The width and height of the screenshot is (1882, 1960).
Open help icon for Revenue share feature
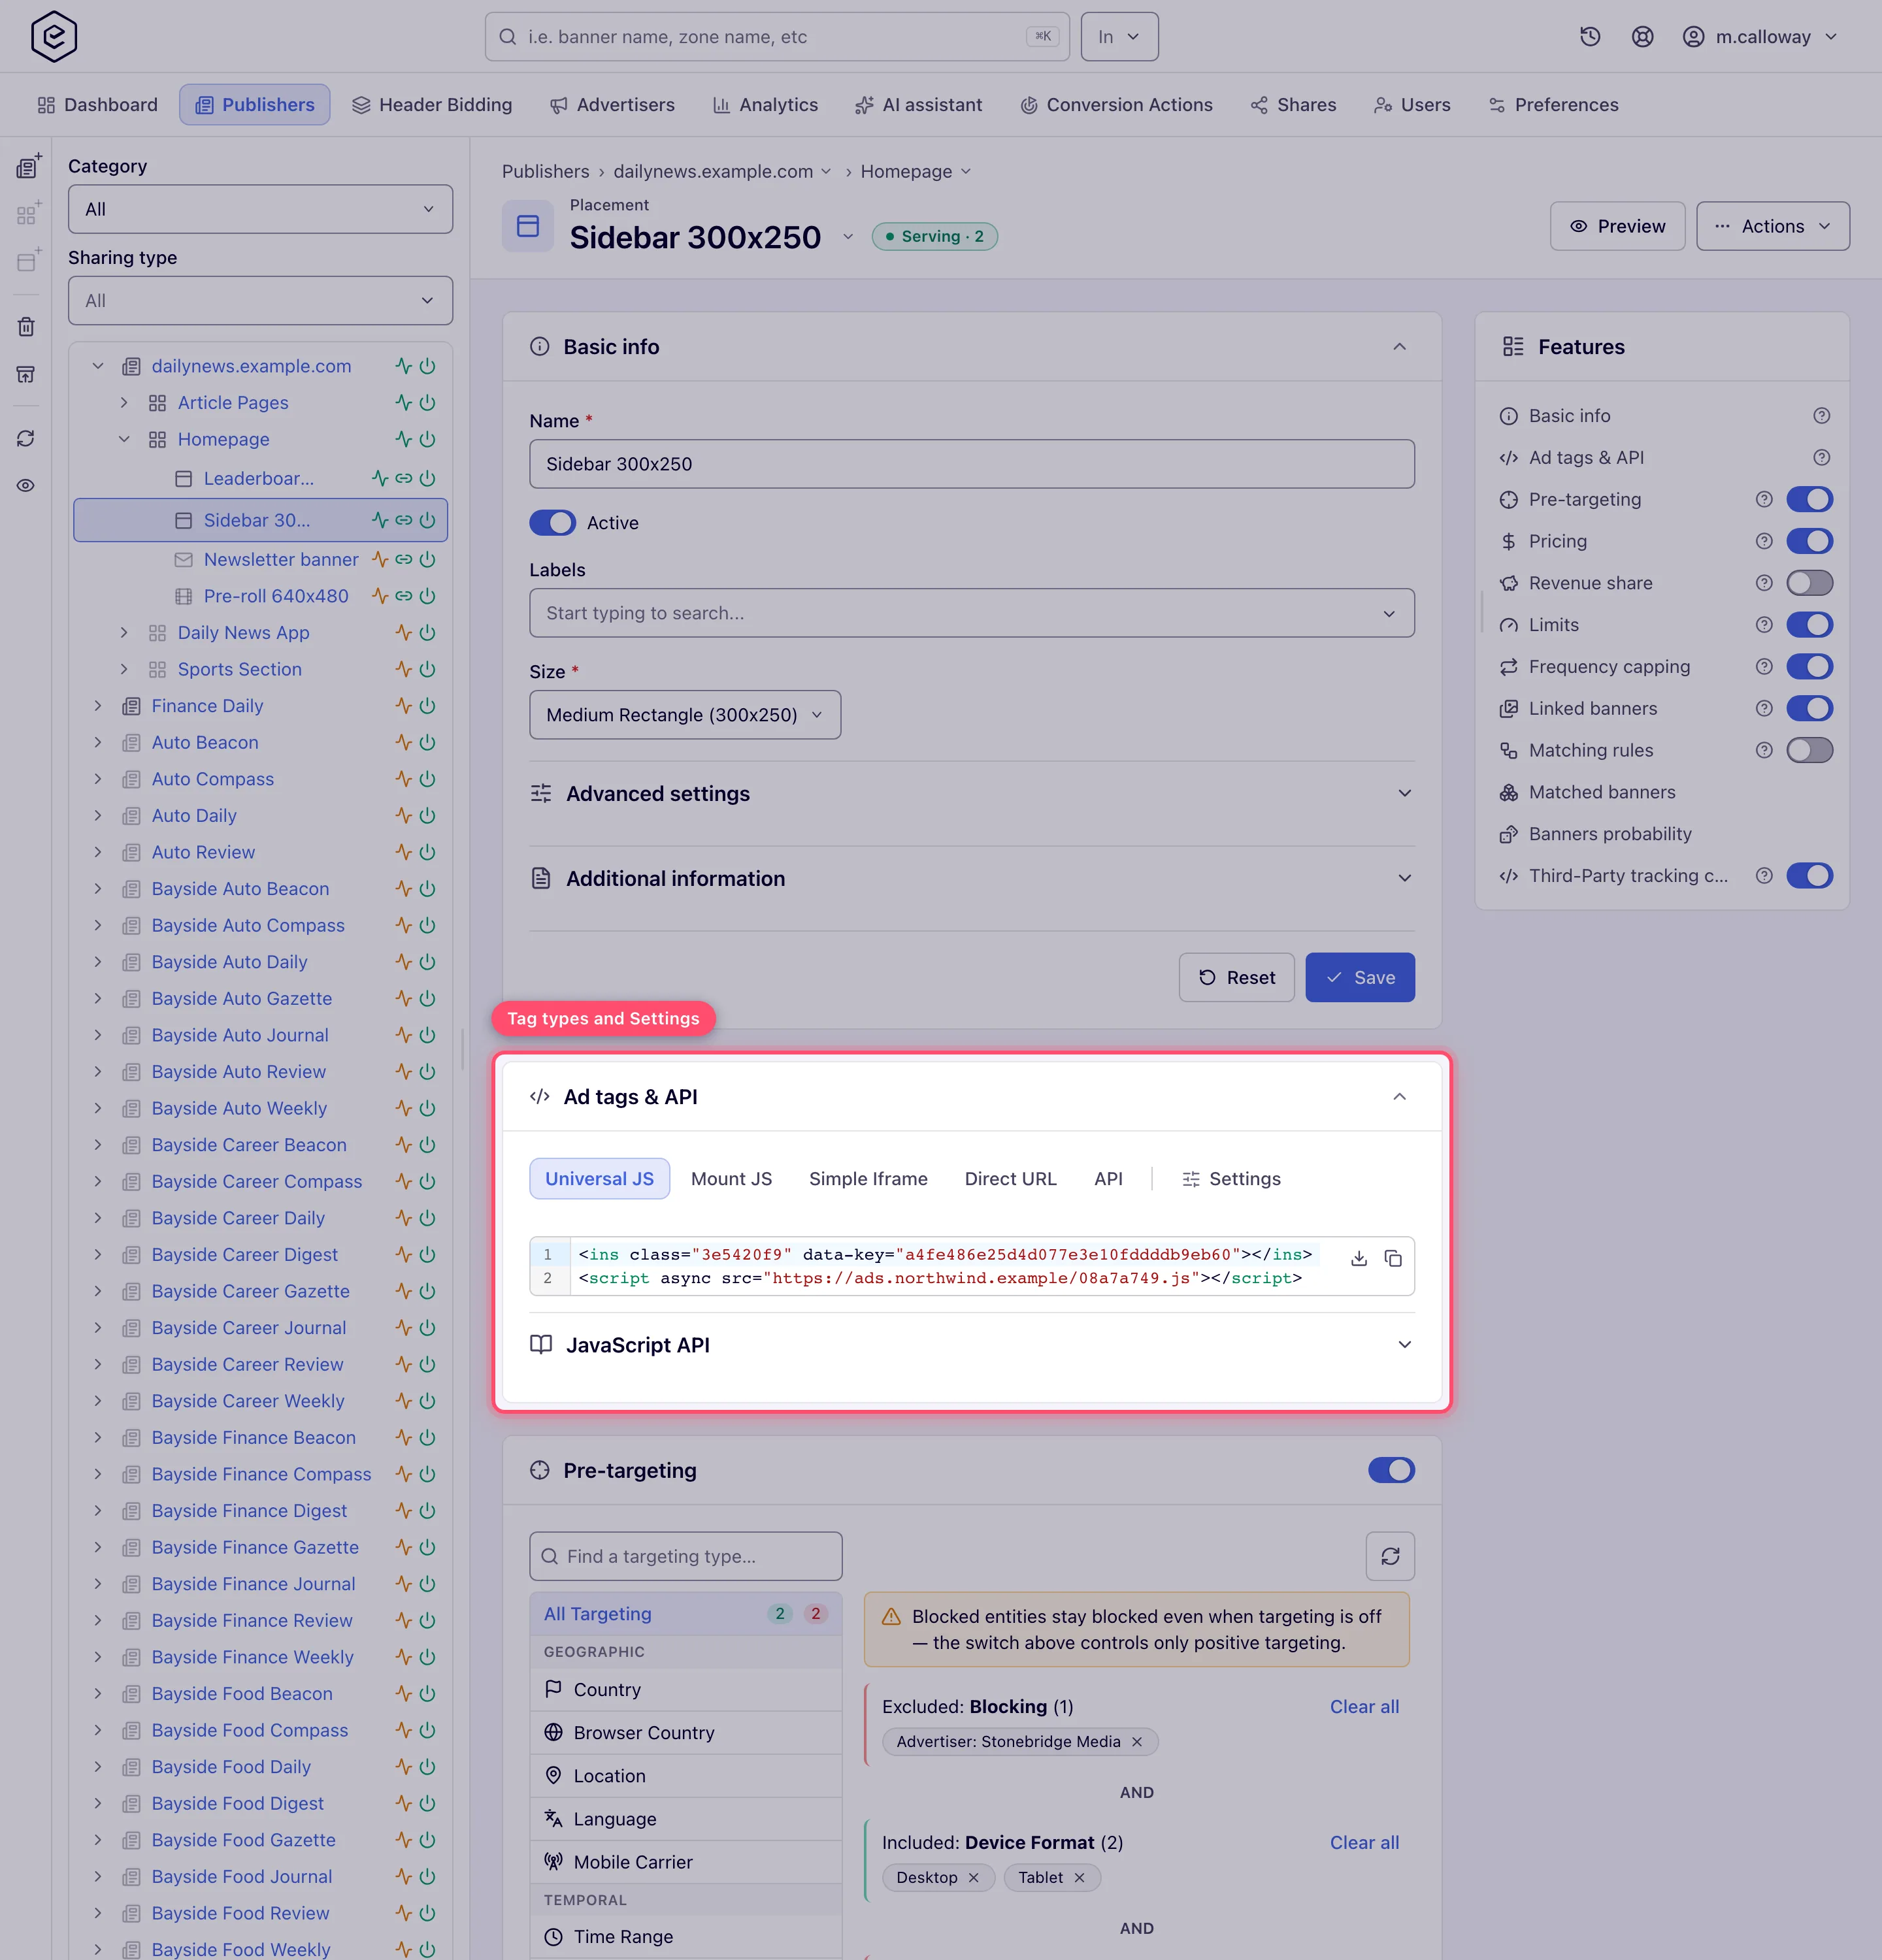[x=1764, y=583]
